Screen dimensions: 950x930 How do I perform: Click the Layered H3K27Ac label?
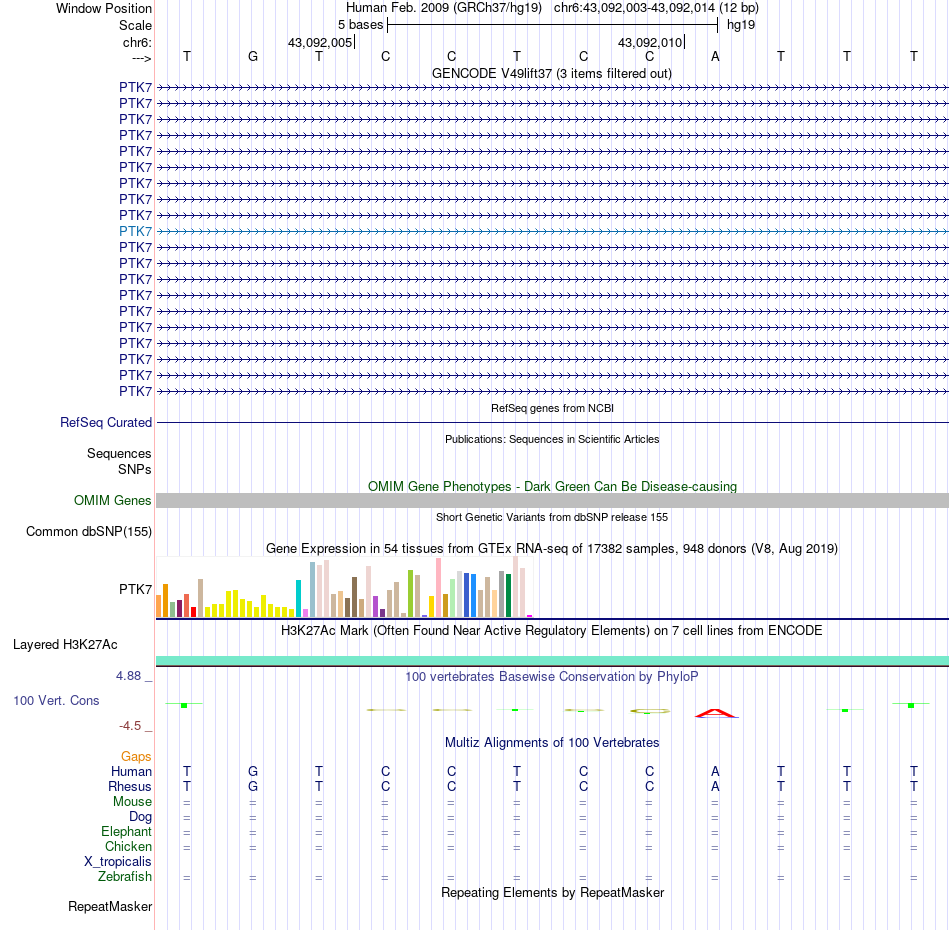[65, 645]
